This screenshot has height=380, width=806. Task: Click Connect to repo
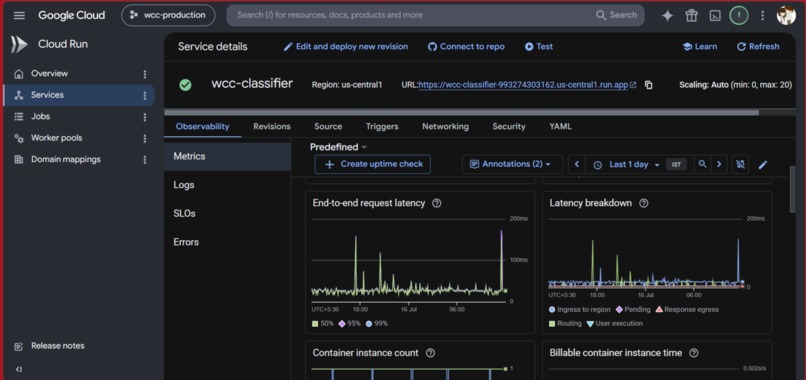coord(466,47)
